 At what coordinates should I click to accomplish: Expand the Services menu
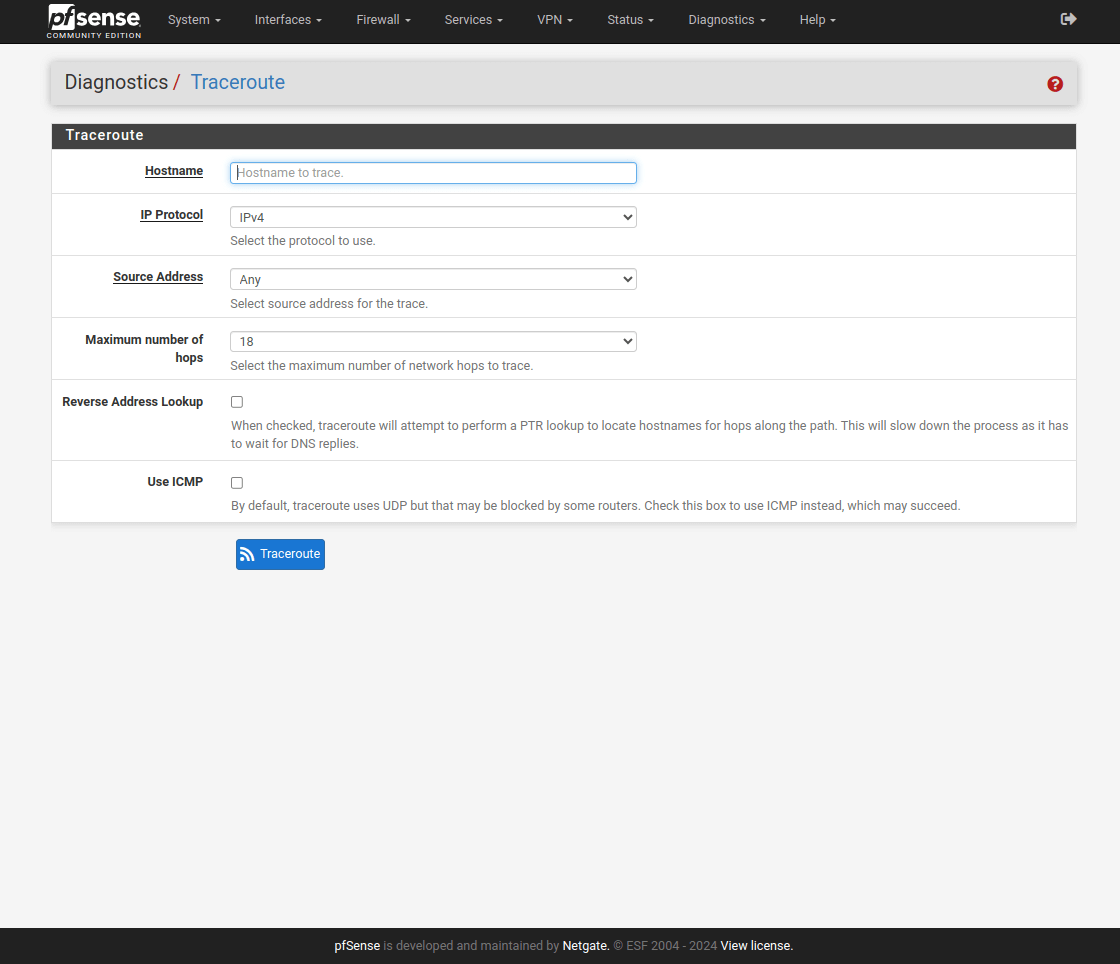click(473, 20)
